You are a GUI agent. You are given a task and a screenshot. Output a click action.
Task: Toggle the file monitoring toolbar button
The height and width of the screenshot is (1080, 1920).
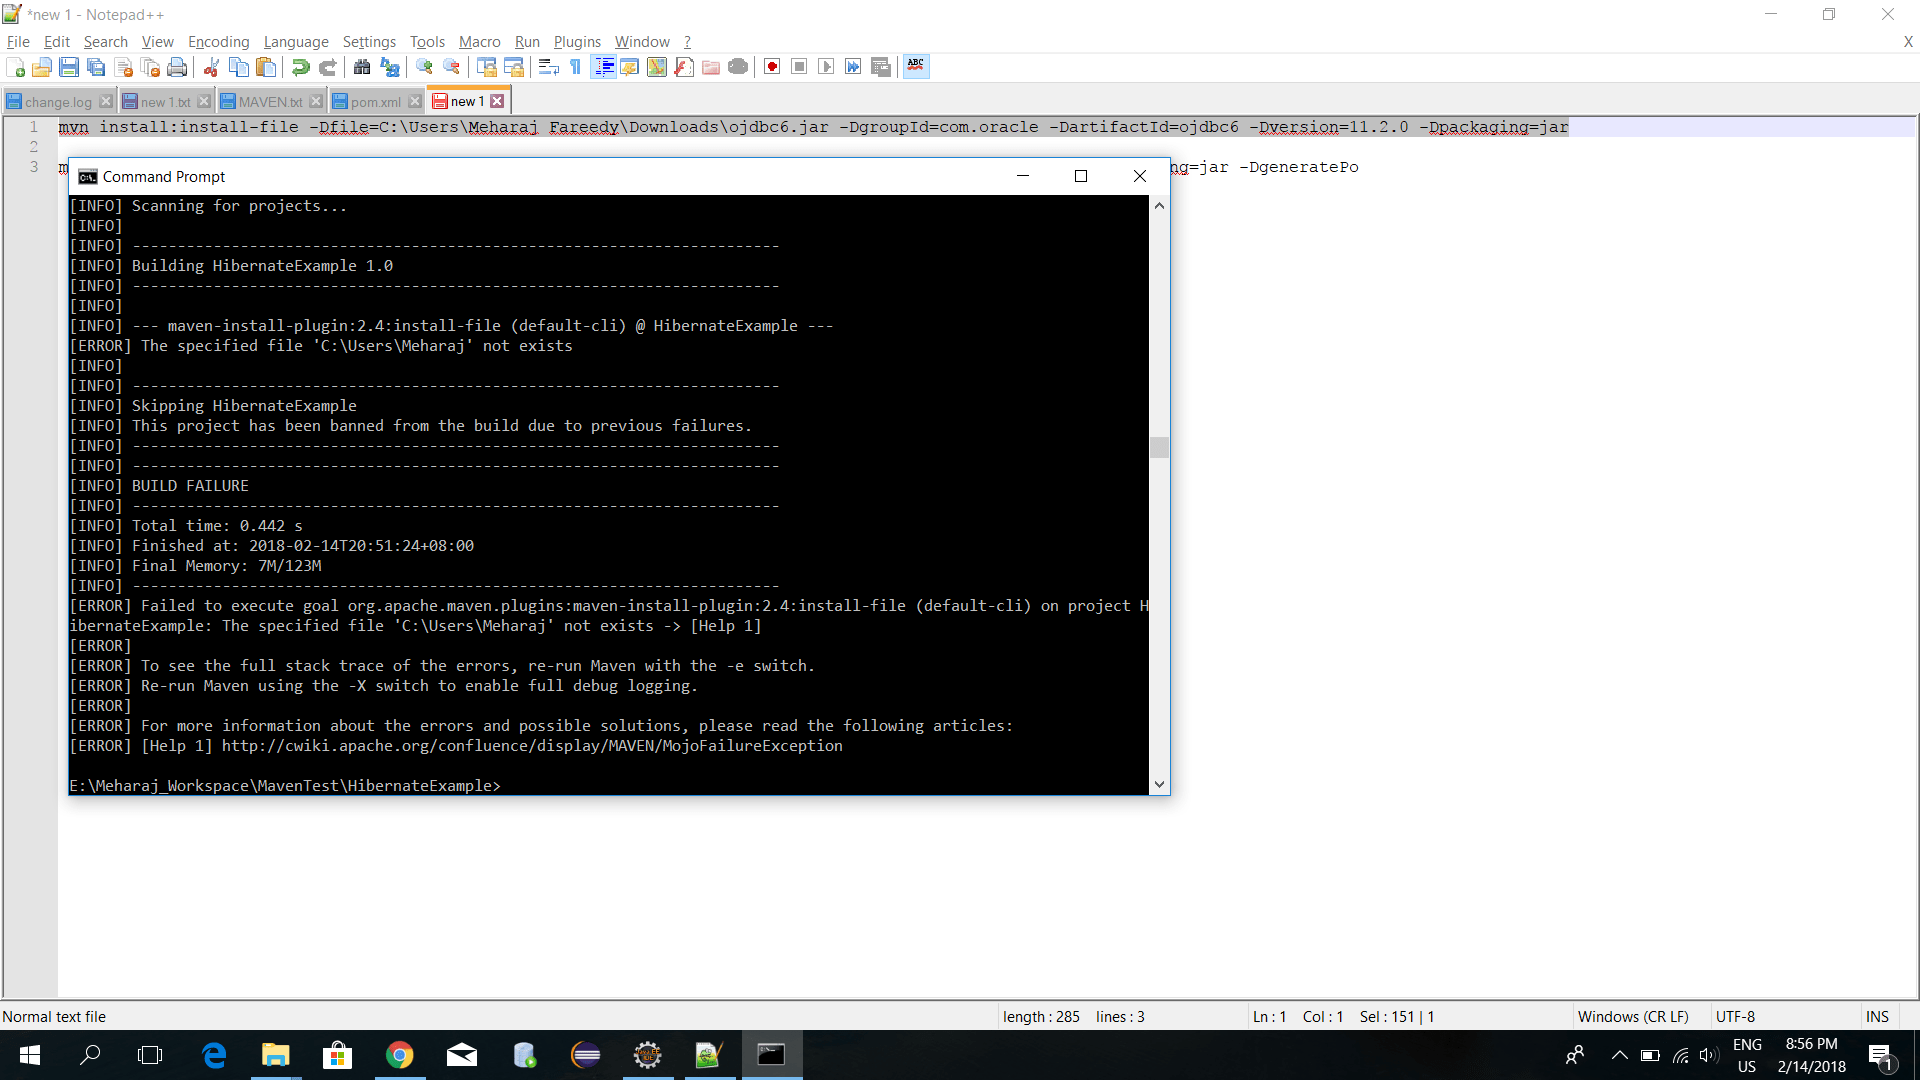tap(737, 67)
